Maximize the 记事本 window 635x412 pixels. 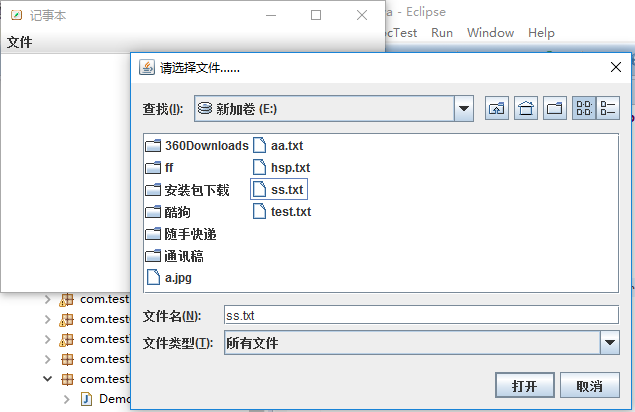coord(316,15)
